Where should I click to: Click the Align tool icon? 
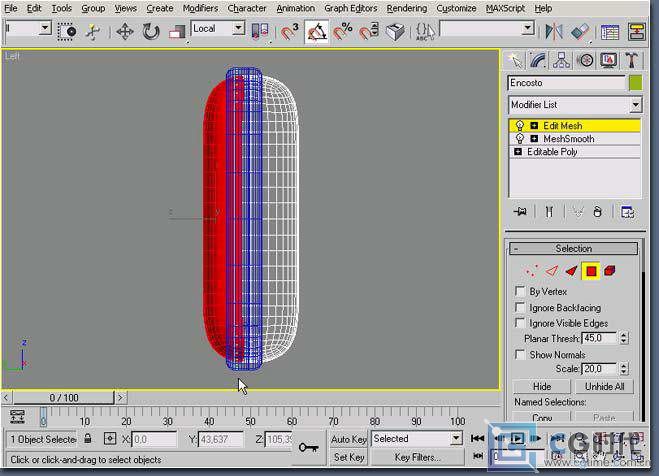580,32
